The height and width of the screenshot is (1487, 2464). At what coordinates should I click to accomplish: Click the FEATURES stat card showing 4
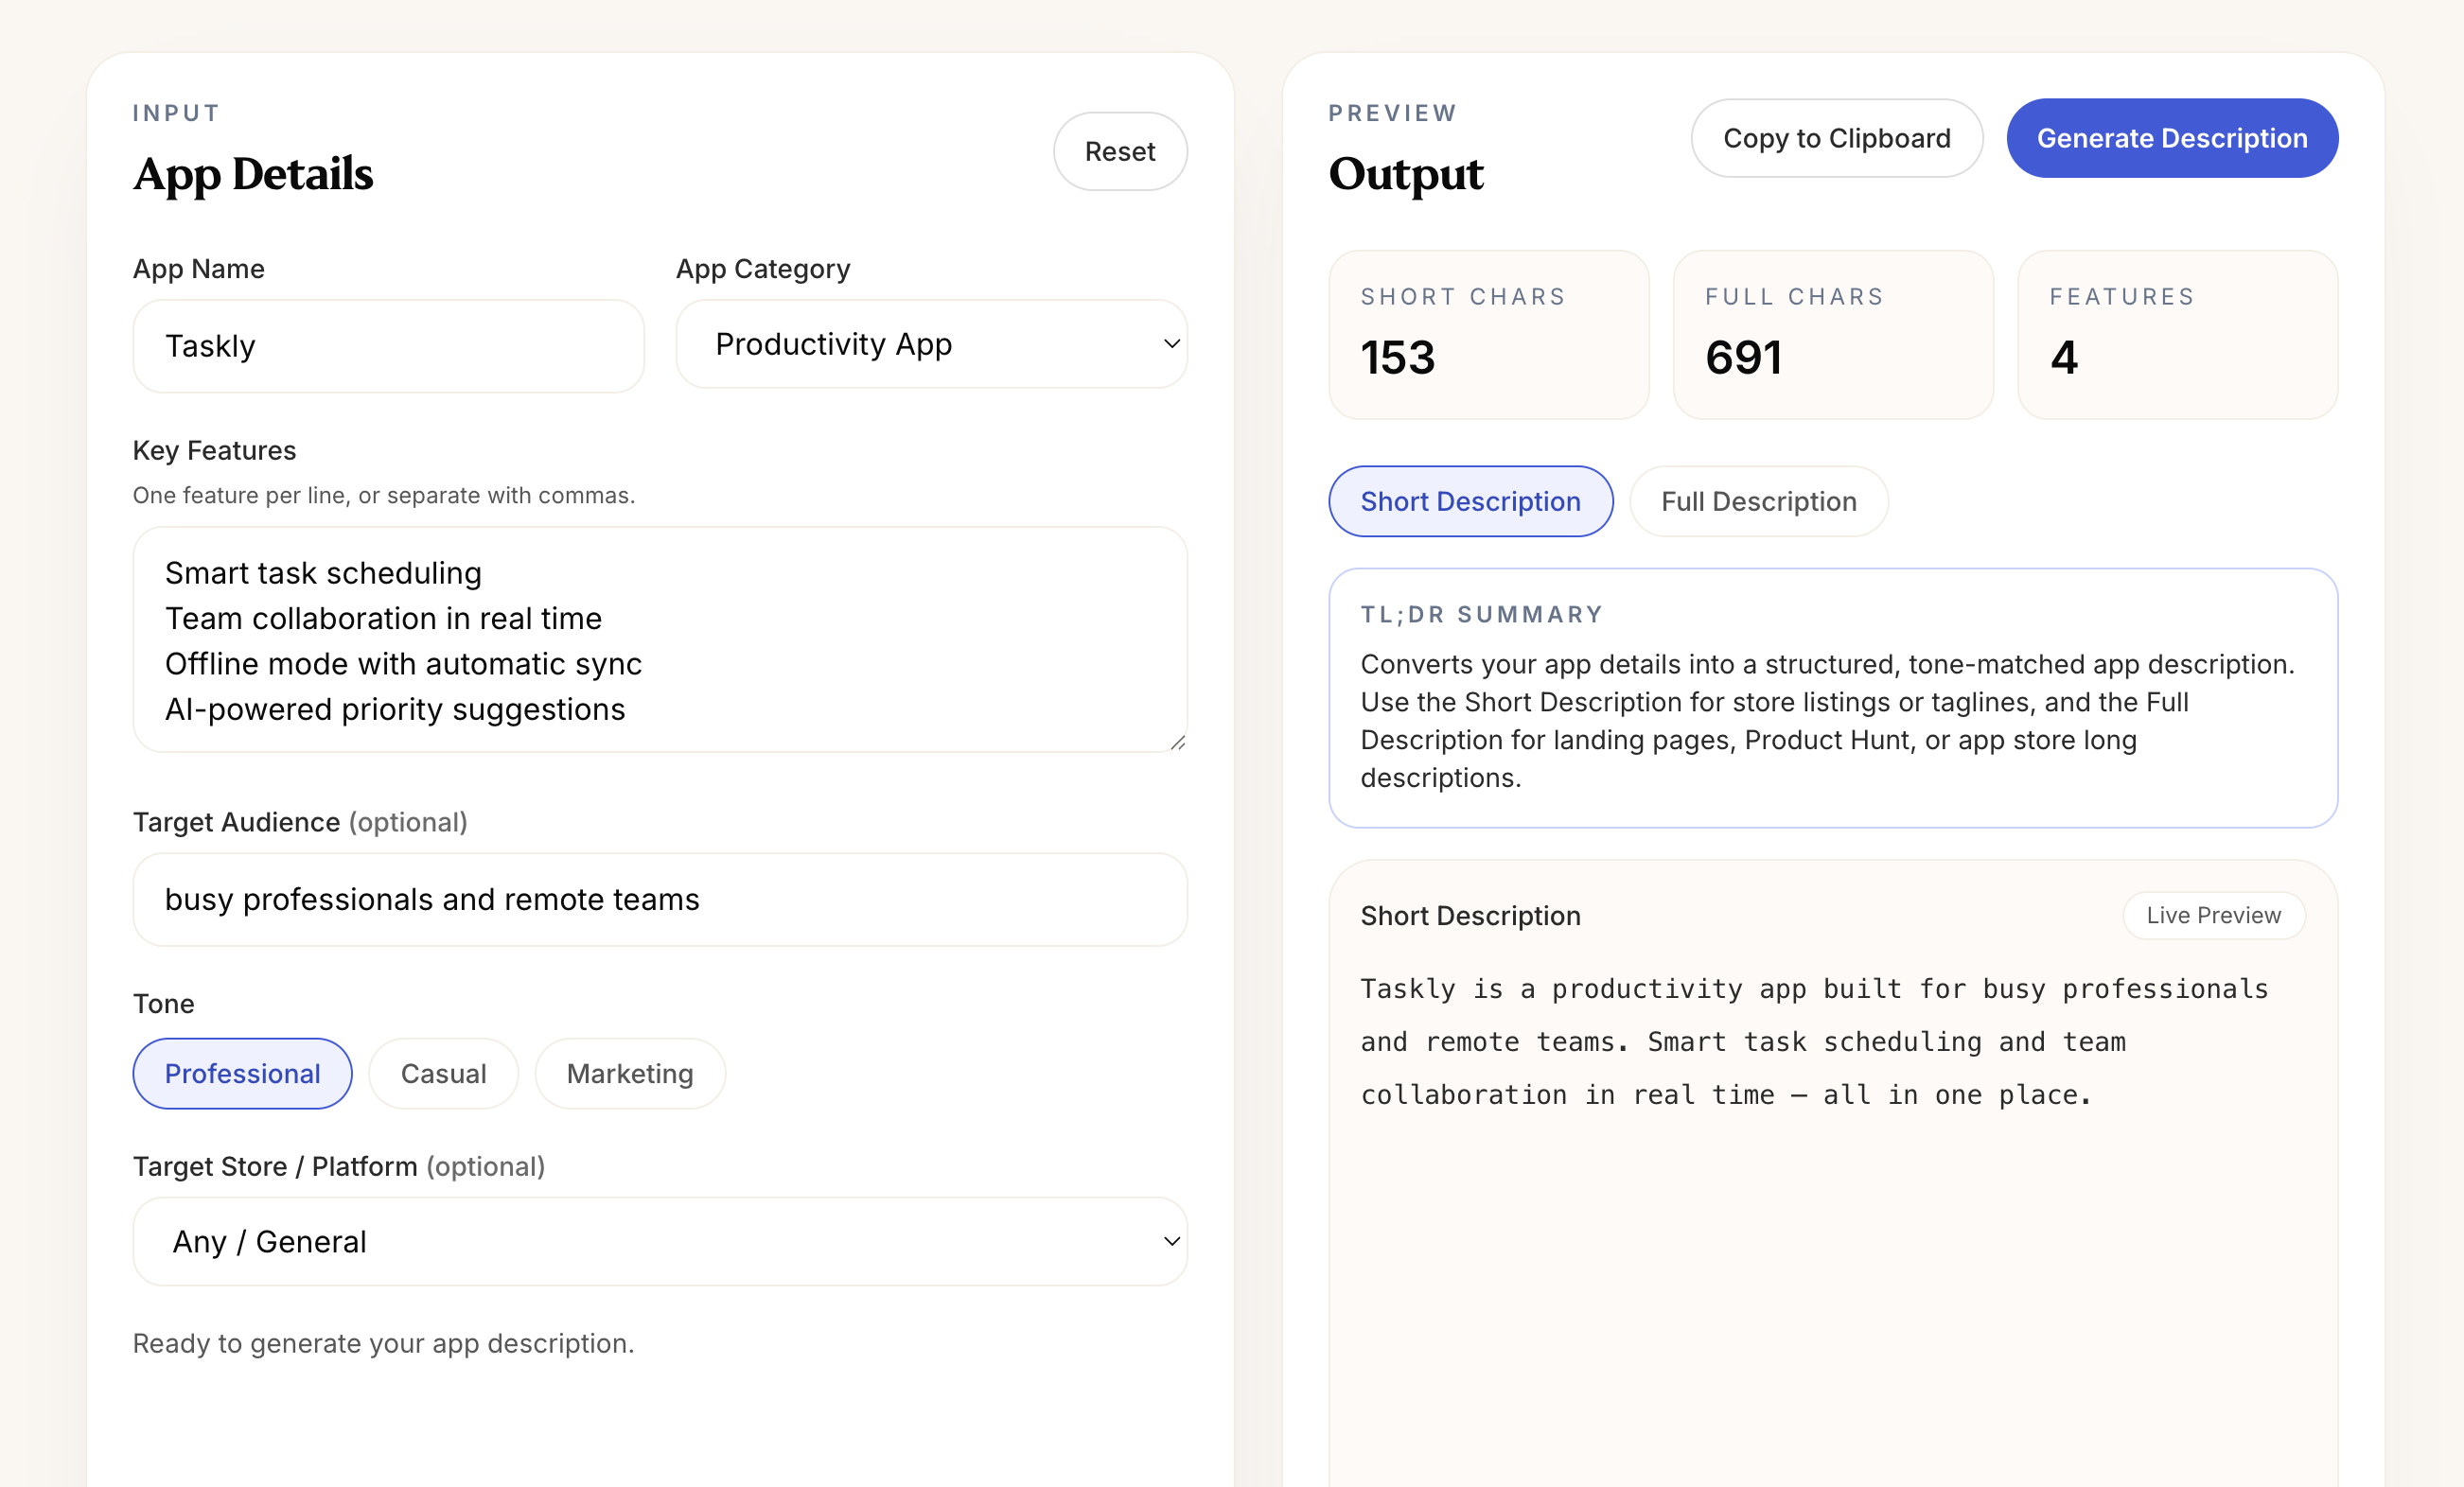2177,335
